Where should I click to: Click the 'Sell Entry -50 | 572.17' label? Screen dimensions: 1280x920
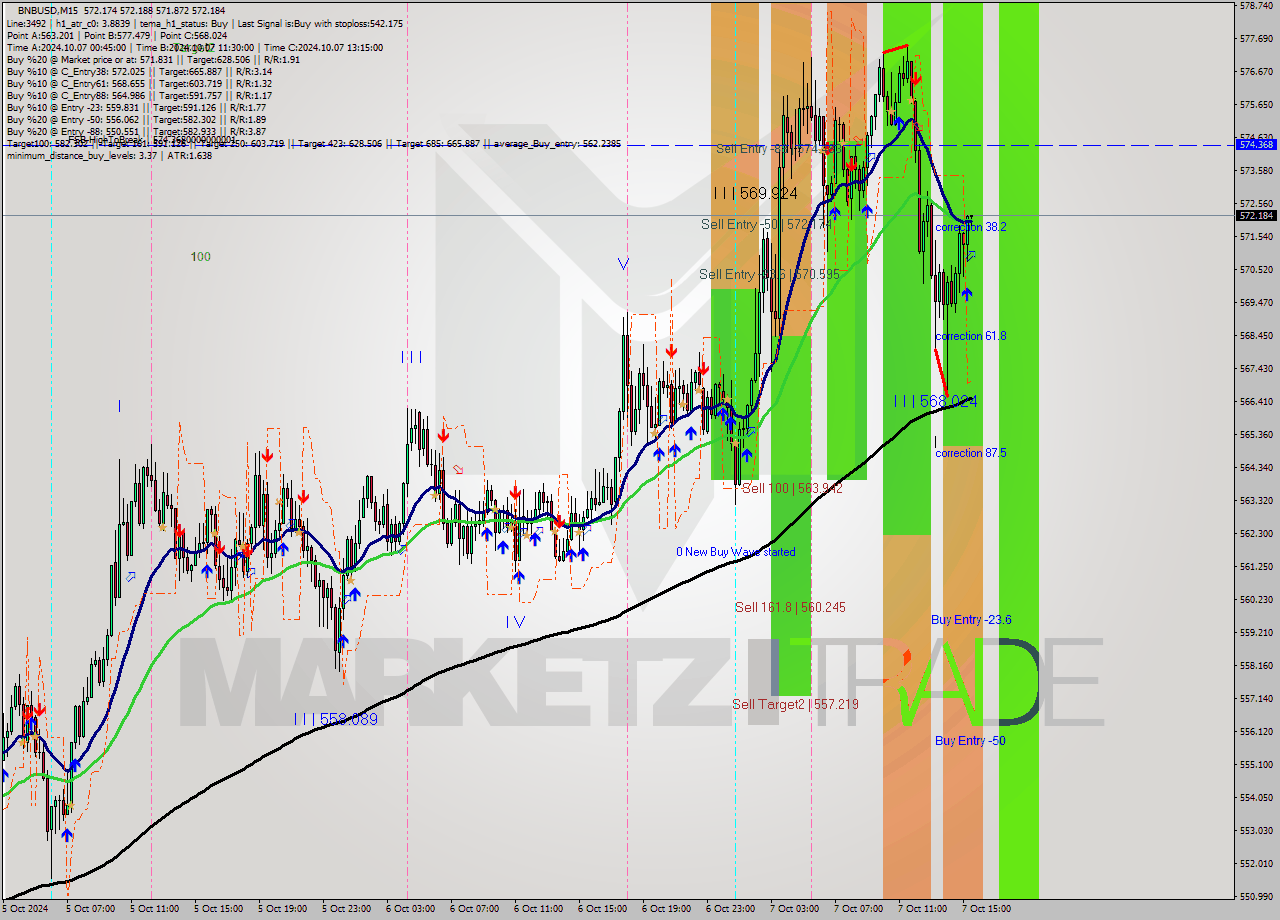point(766,224)
